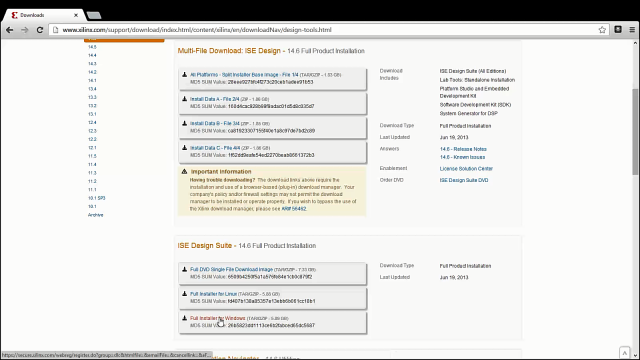
Task: Click the browser back arrow
Action: tap(10, 30)
